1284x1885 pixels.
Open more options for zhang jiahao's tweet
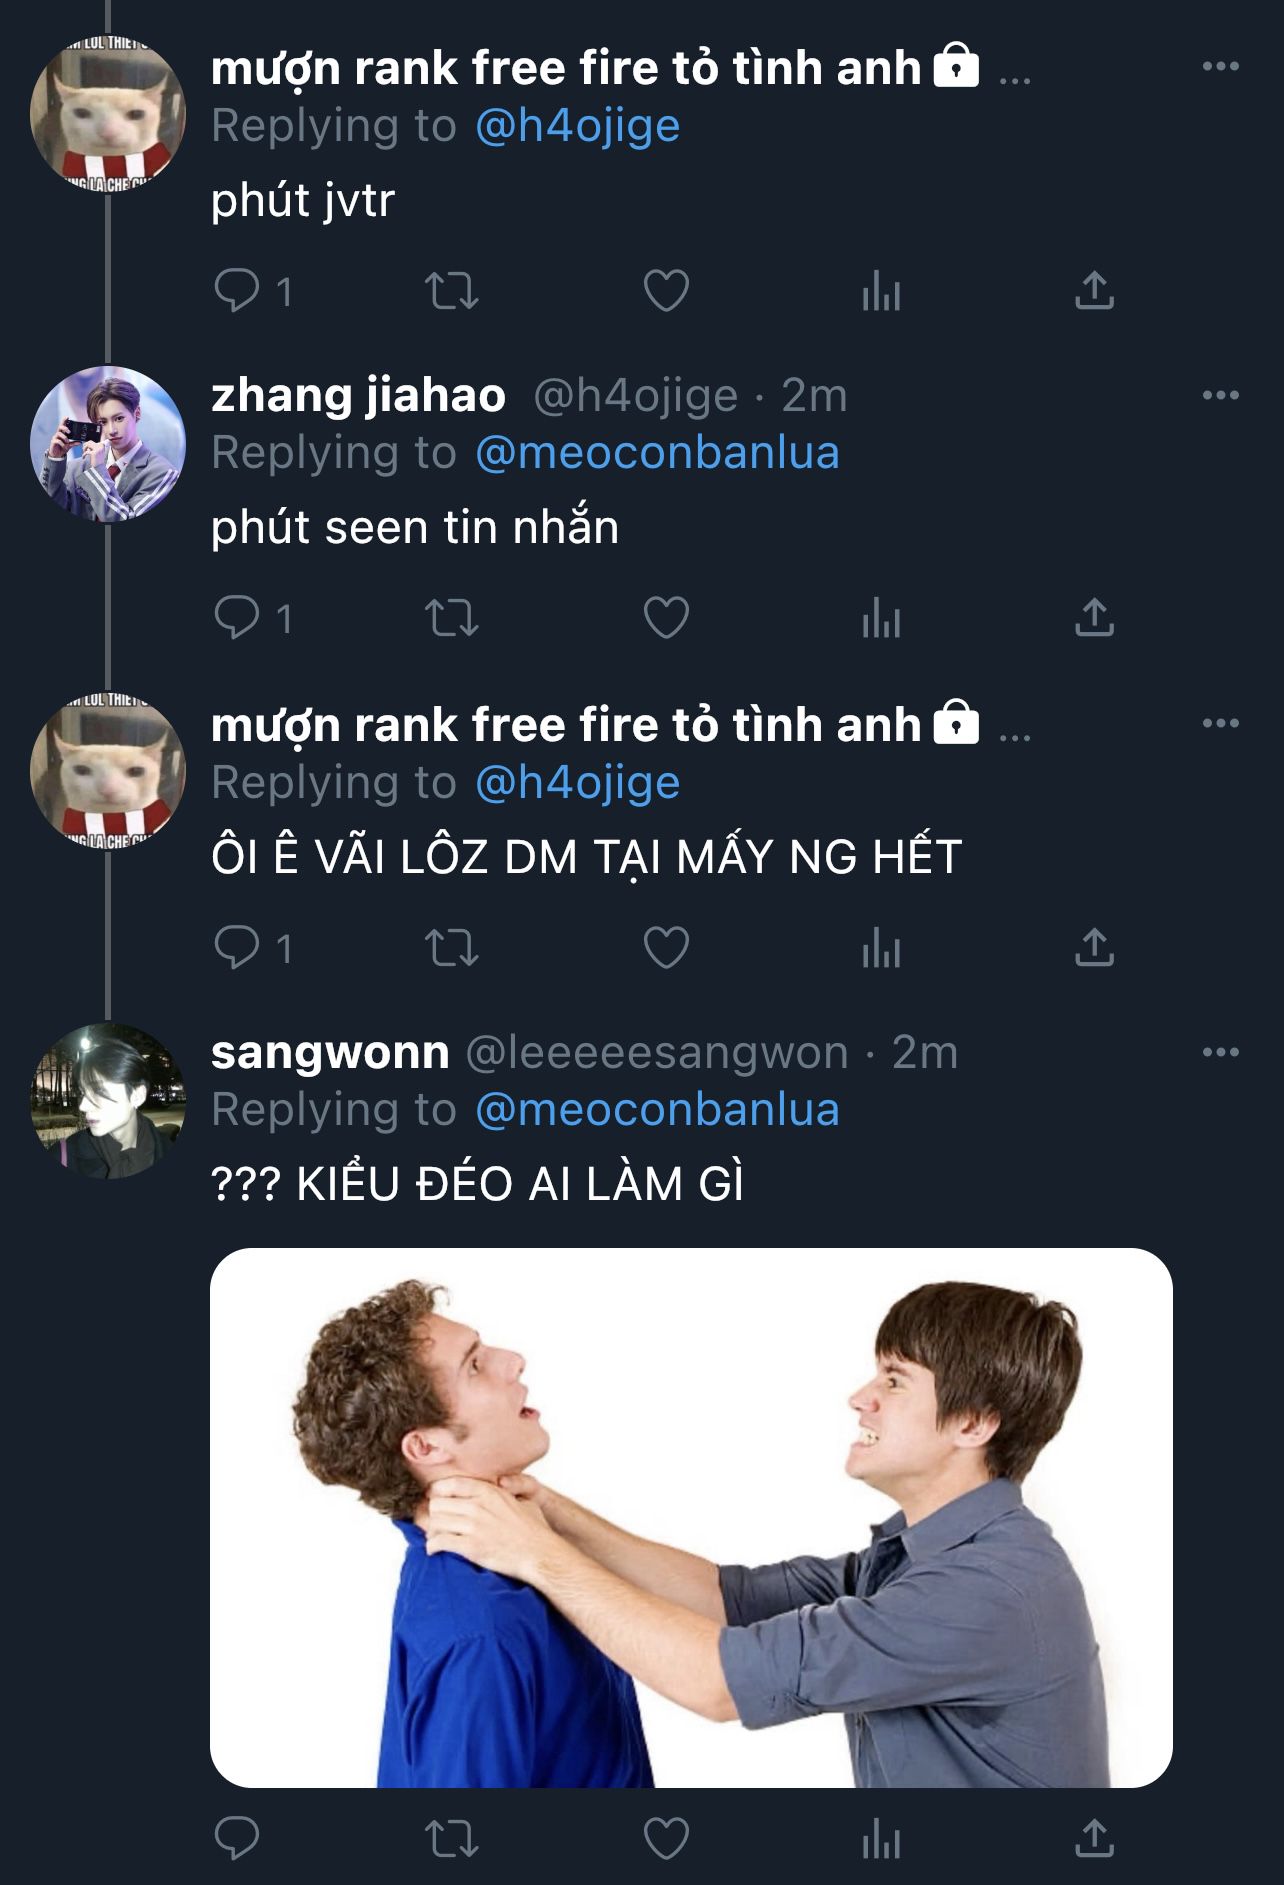1221,395
